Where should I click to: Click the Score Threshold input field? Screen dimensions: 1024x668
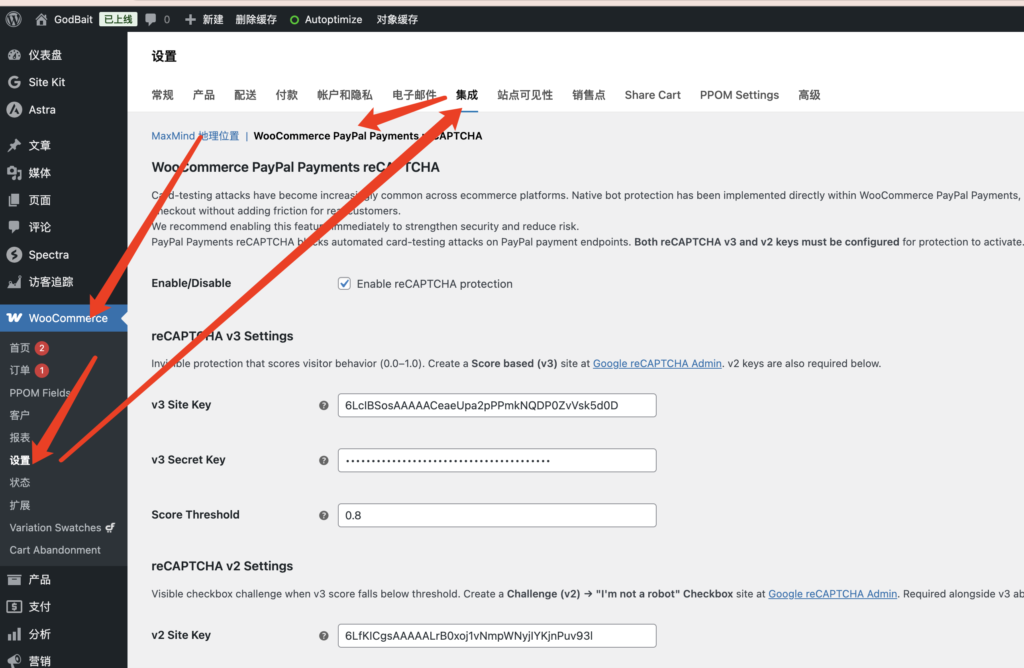pos(497,515)
